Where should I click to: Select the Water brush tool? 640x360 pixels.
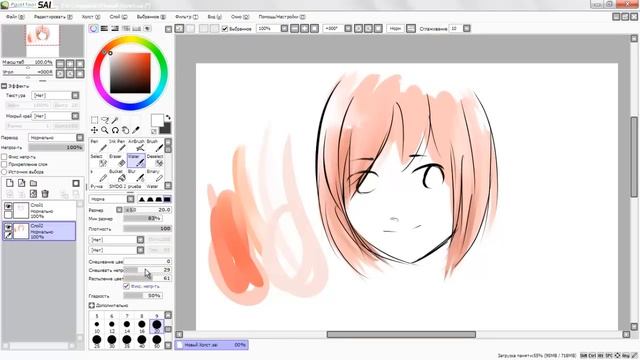[136, 161]
